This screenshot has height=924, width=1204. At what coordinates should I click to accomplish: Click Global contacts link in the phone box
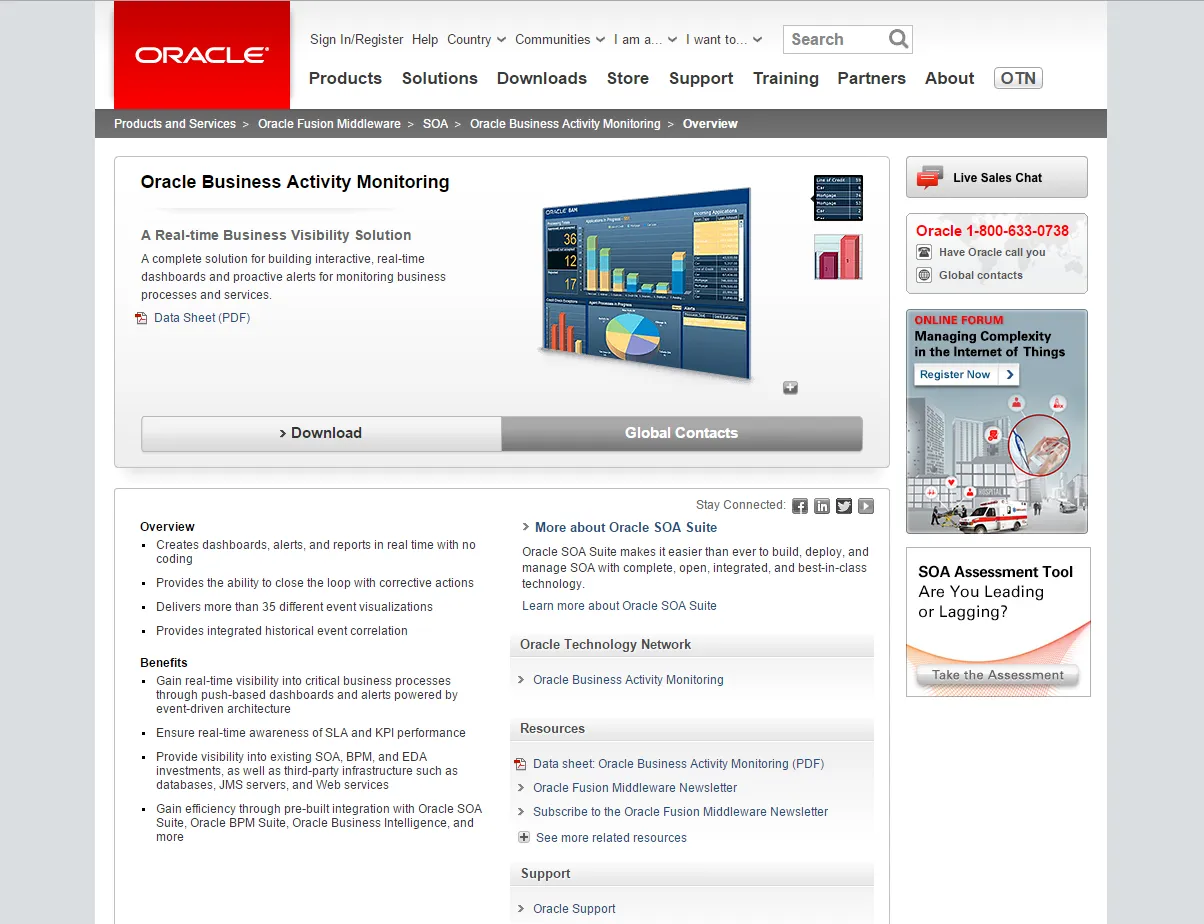click(981, 275)
